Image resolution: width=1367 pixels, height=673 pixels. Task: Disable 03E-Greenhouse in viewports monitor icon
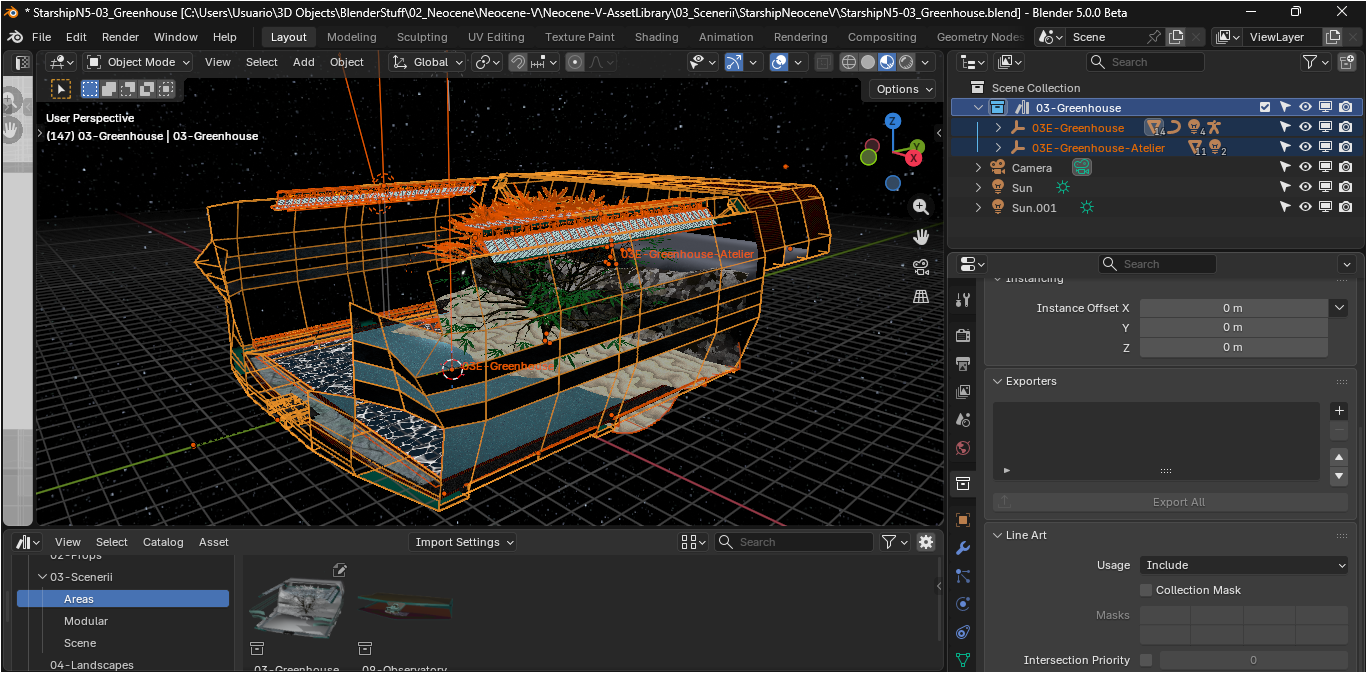[1325, 127]
